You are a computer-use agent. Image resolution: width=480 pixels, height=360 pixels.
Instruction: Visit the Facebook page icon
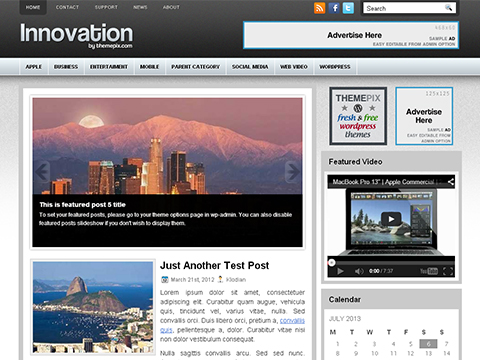(334, 8)
